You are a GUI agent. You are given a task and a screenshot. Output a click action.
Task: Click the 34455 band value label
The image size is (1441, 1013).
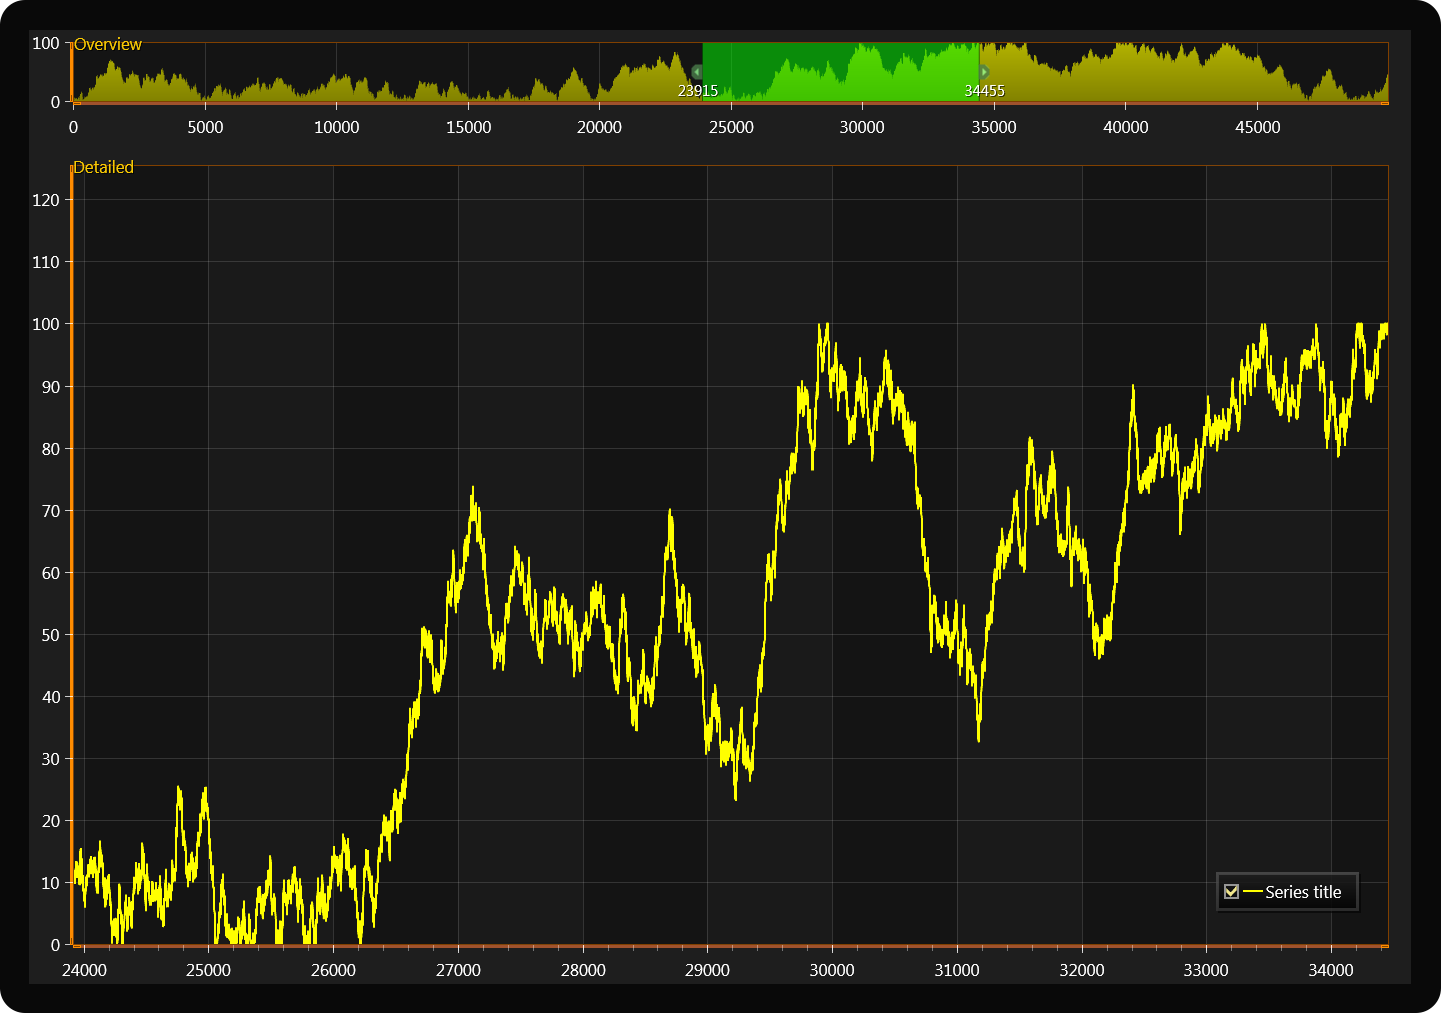[984, 91]
